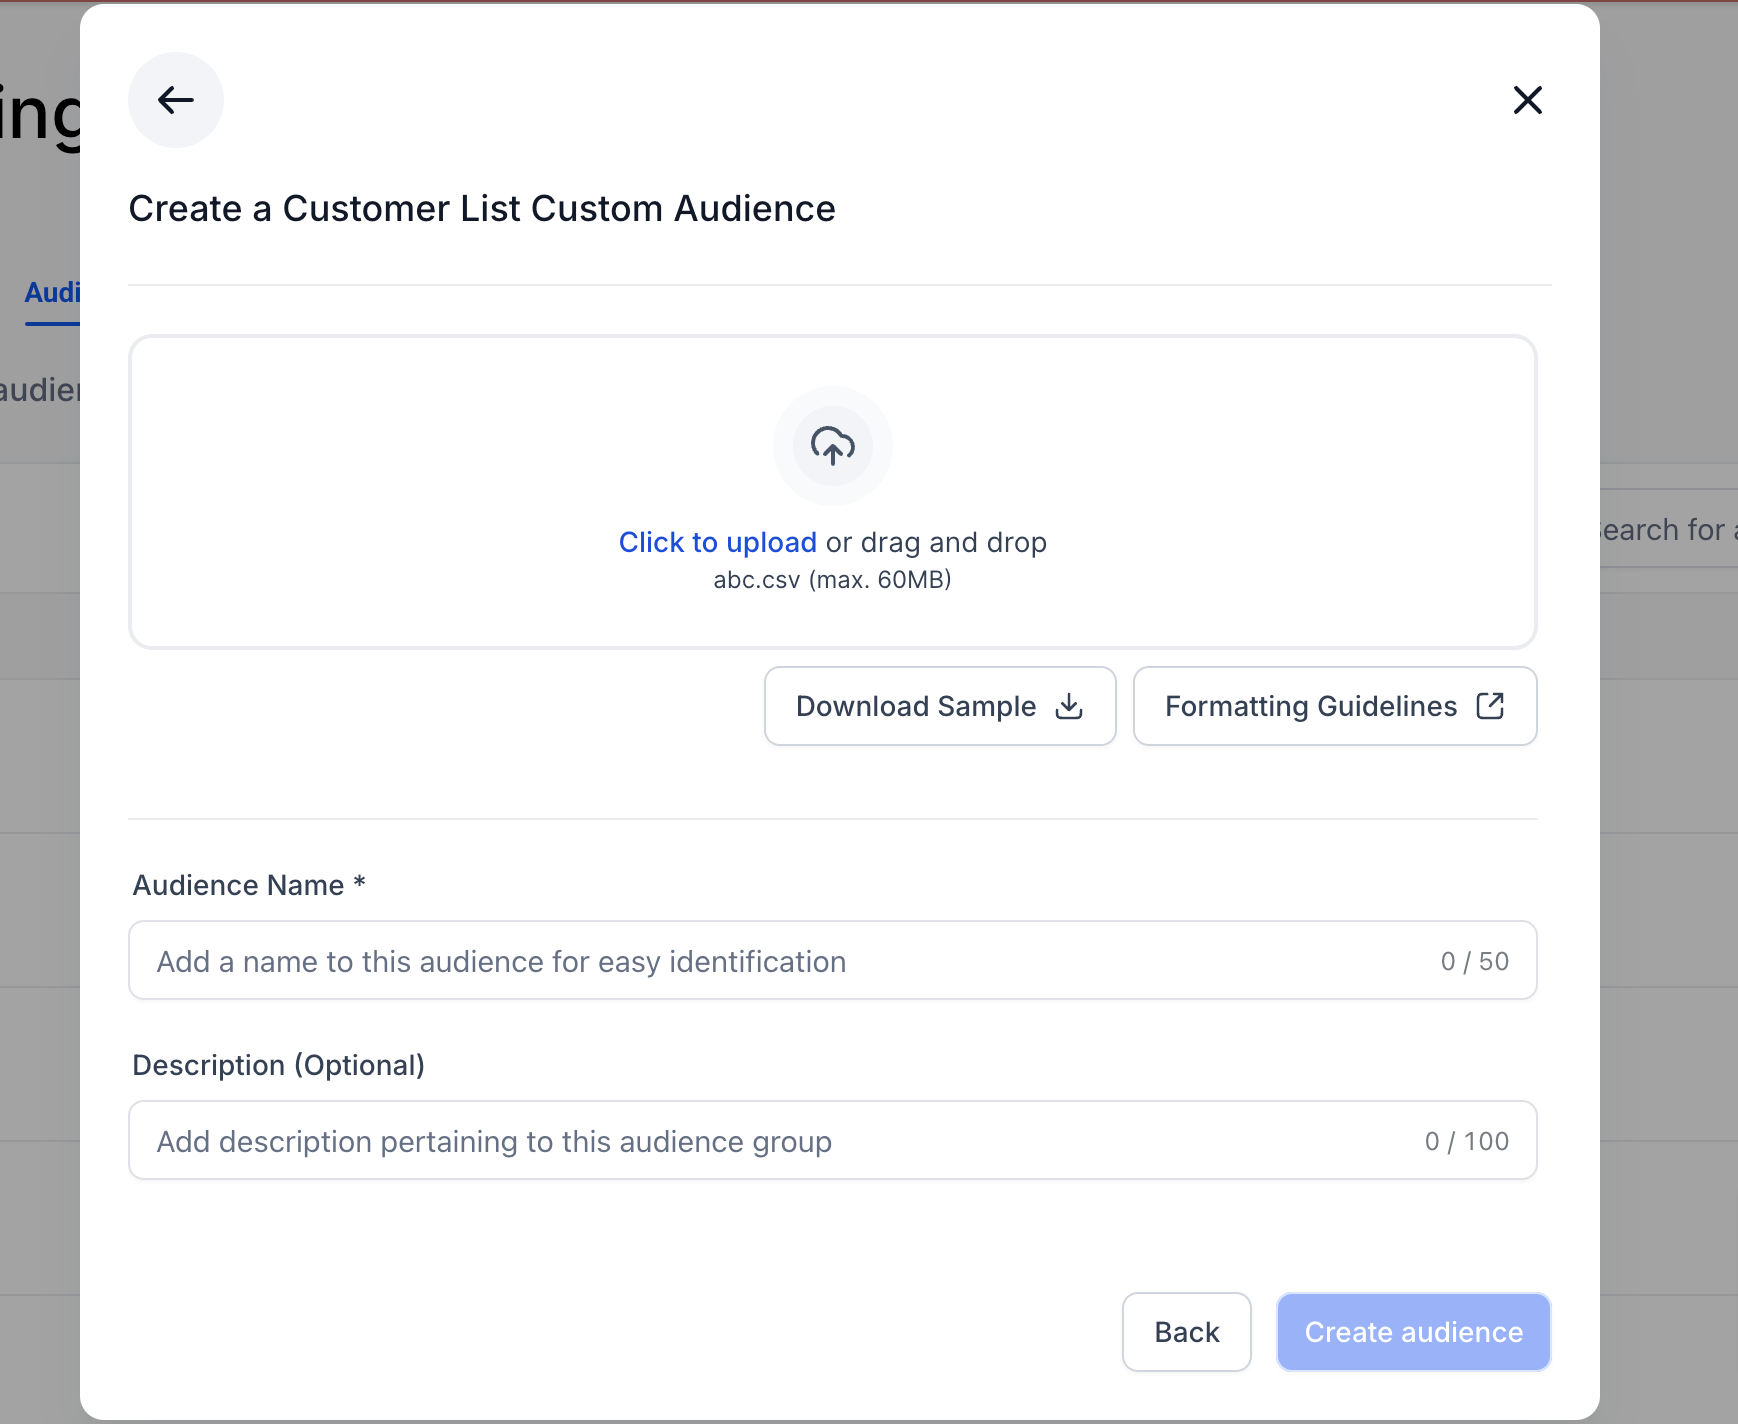Click the Create a Customer List Custom Audience title
The image size is (1738, 1424).
pos(481,208)
